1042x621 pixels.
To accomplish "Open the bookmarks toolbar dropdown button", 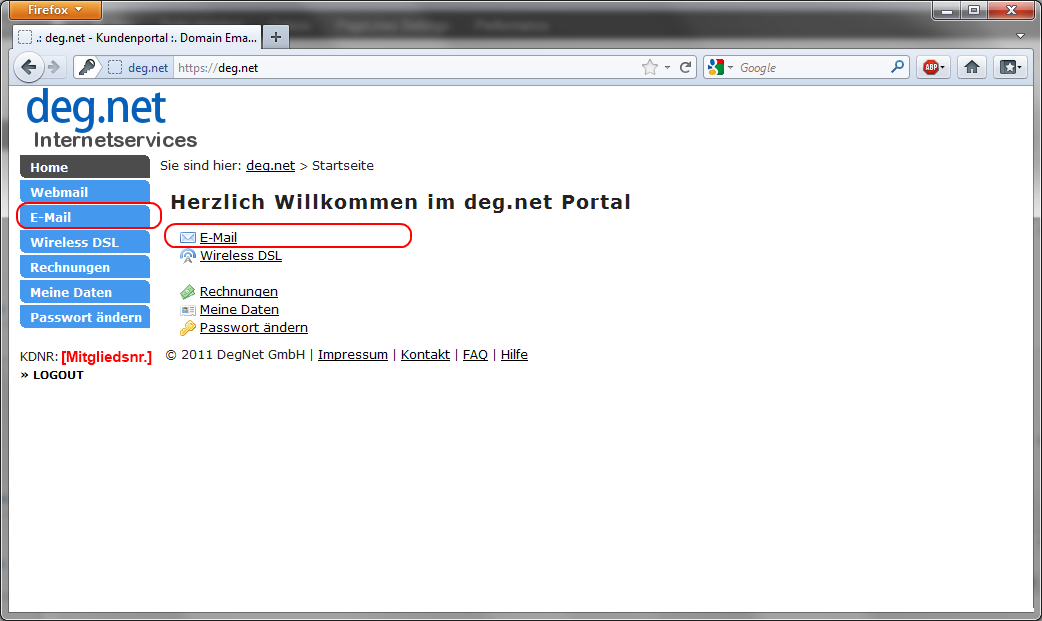I will [x=1010, y=68].
